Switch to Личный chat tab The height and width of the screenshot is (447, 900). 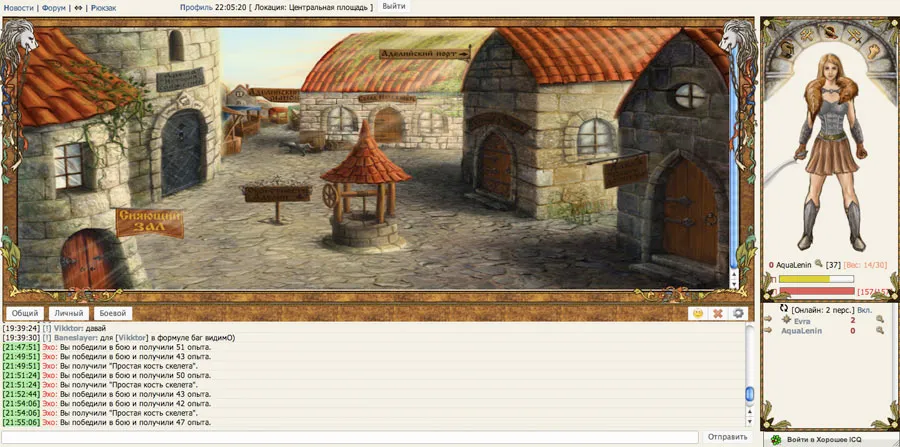pyautogui.click(x=69, y=313)
